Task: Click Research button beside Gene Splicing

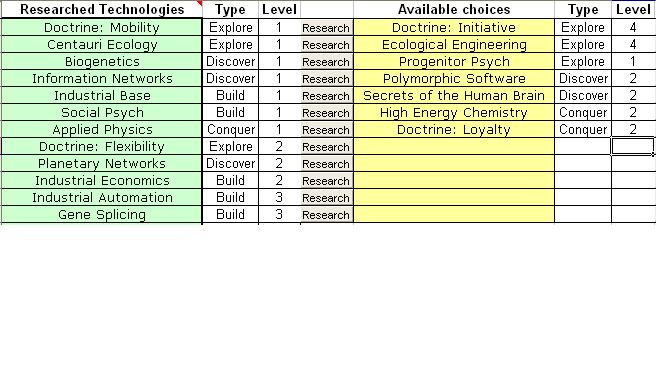Action: pyautogui.click(x=326, y=215)
